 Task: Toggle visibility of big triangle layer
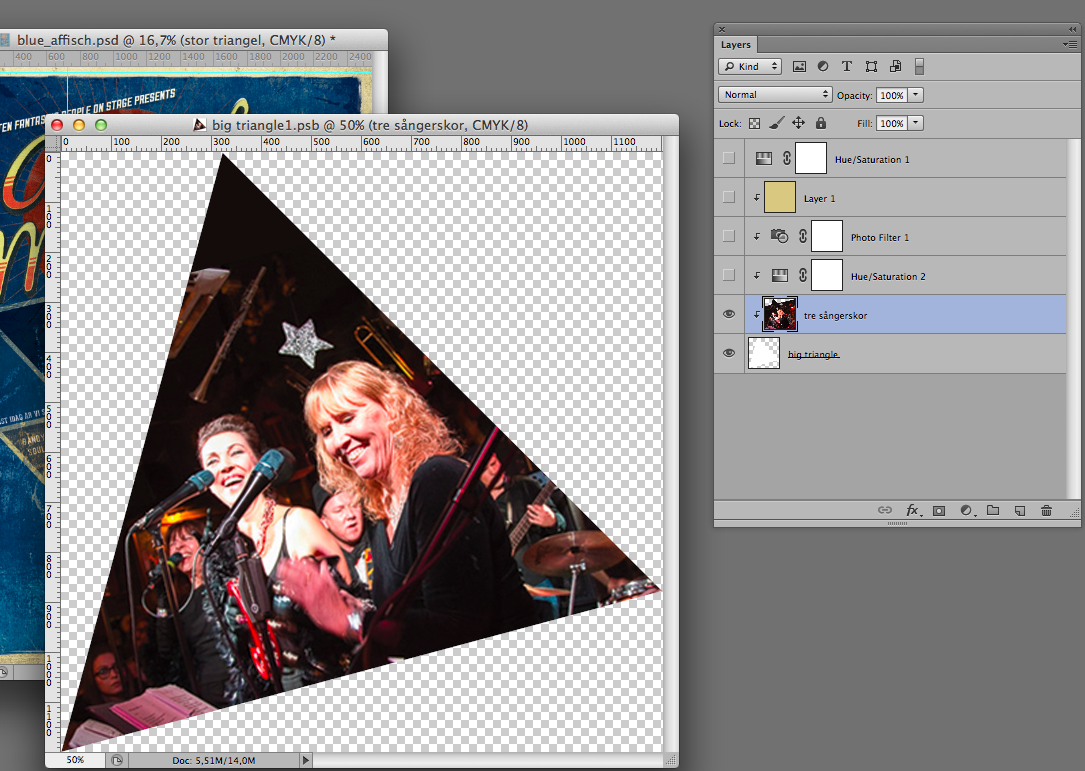pyautogui.click(x=729, y=353)
